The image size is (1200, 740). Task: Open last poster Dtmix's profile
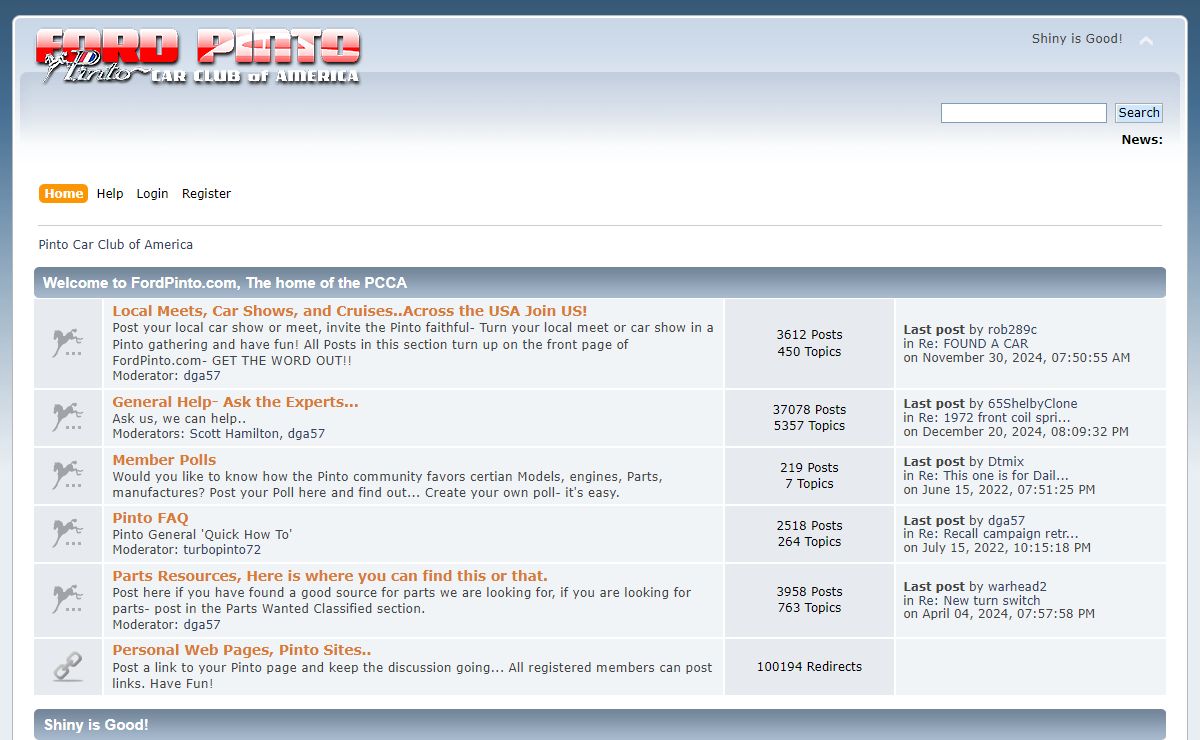(1006, 462)
